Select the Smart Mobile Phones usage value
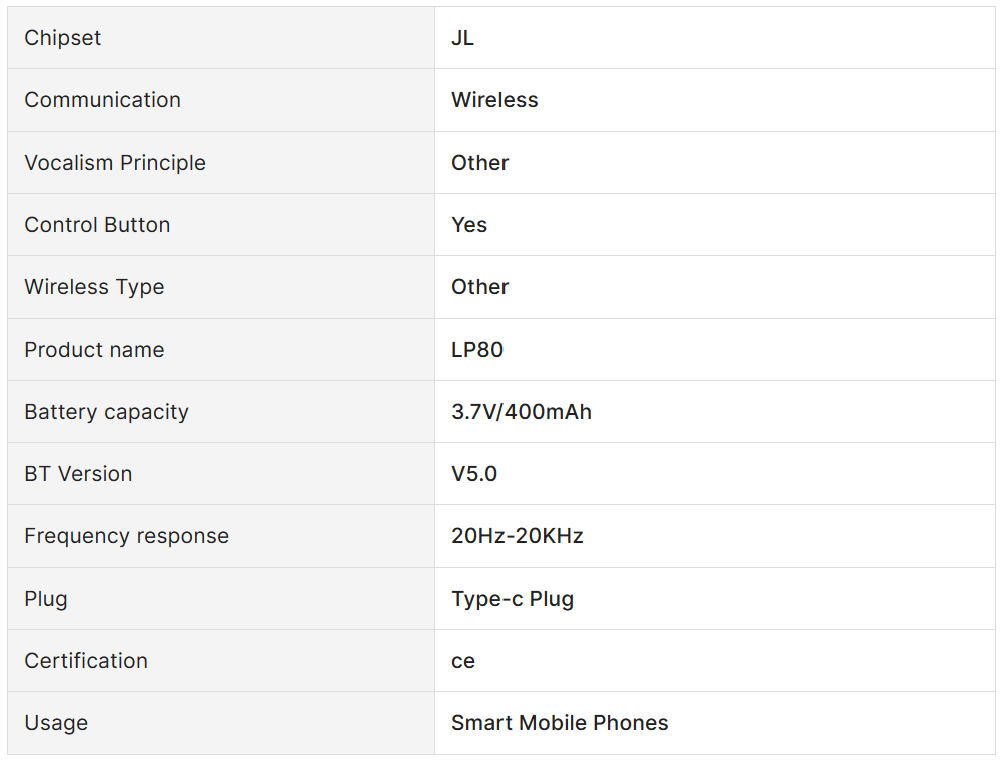 point(559,723)
